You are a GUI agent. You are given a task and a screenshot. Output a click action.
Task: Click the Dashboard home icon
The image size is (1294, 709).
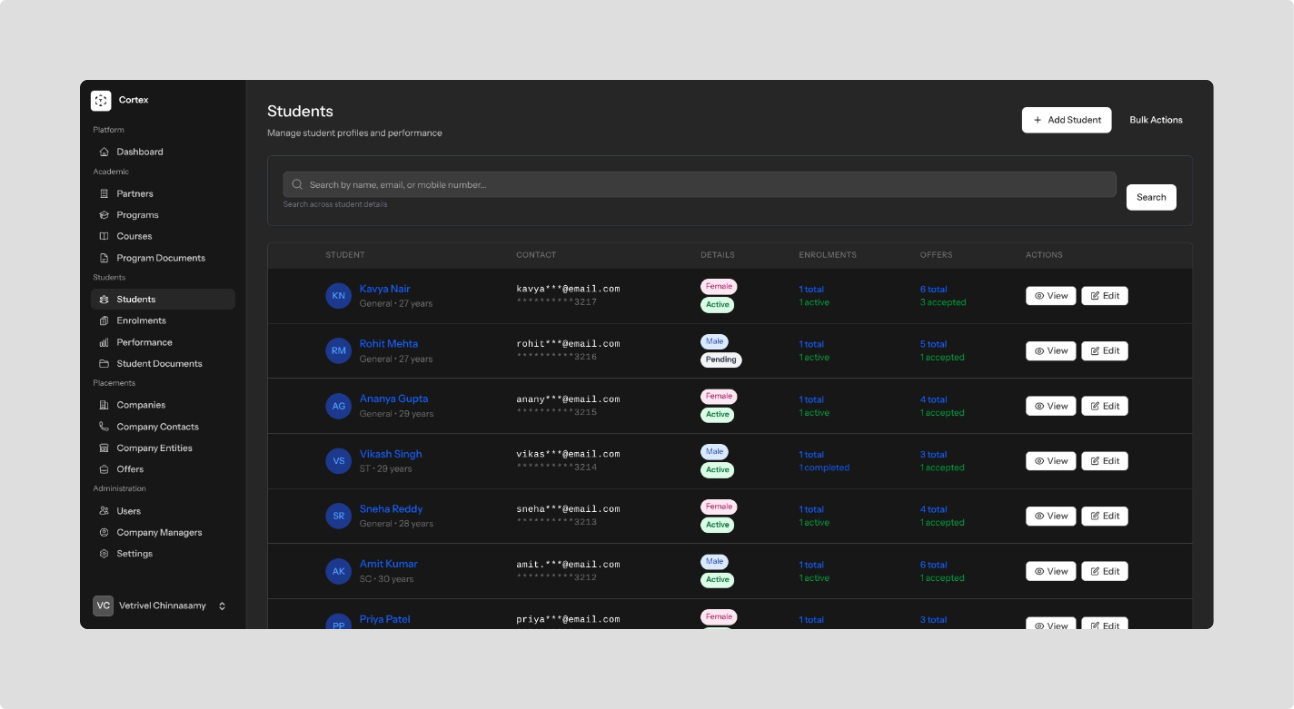tap(104, 152)
